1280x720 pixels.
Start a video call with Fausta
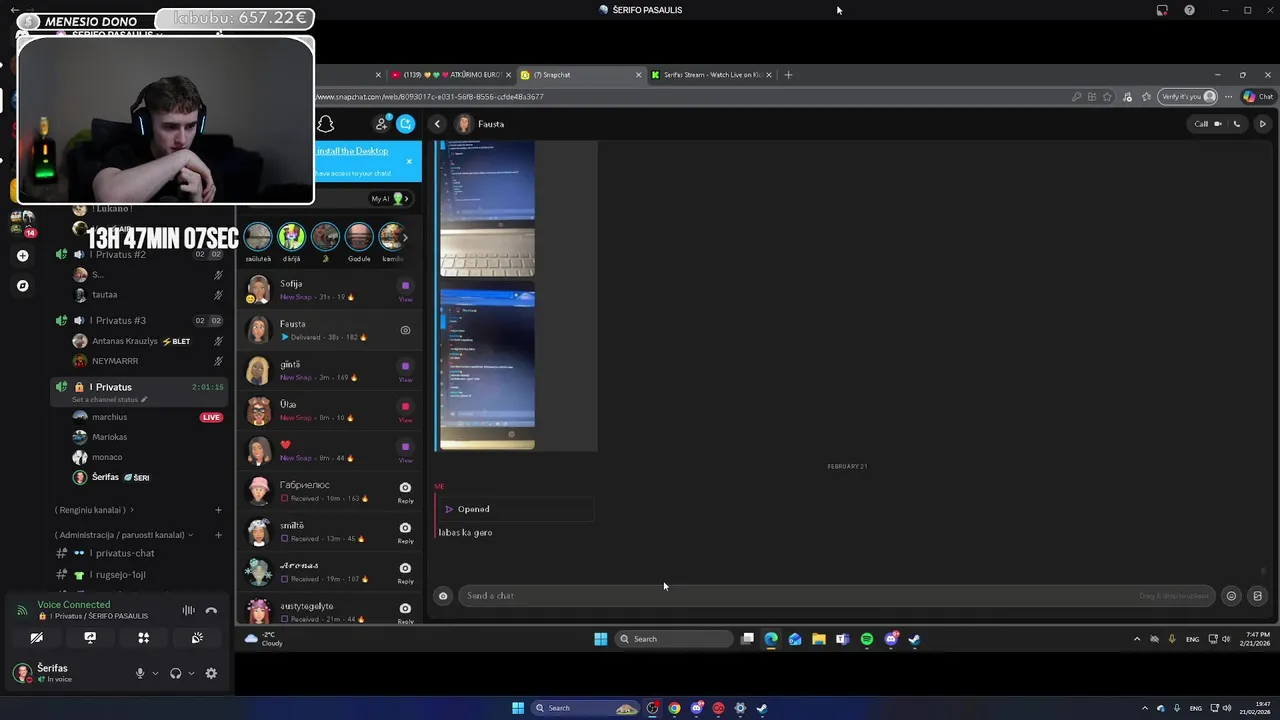[1217, 124]
